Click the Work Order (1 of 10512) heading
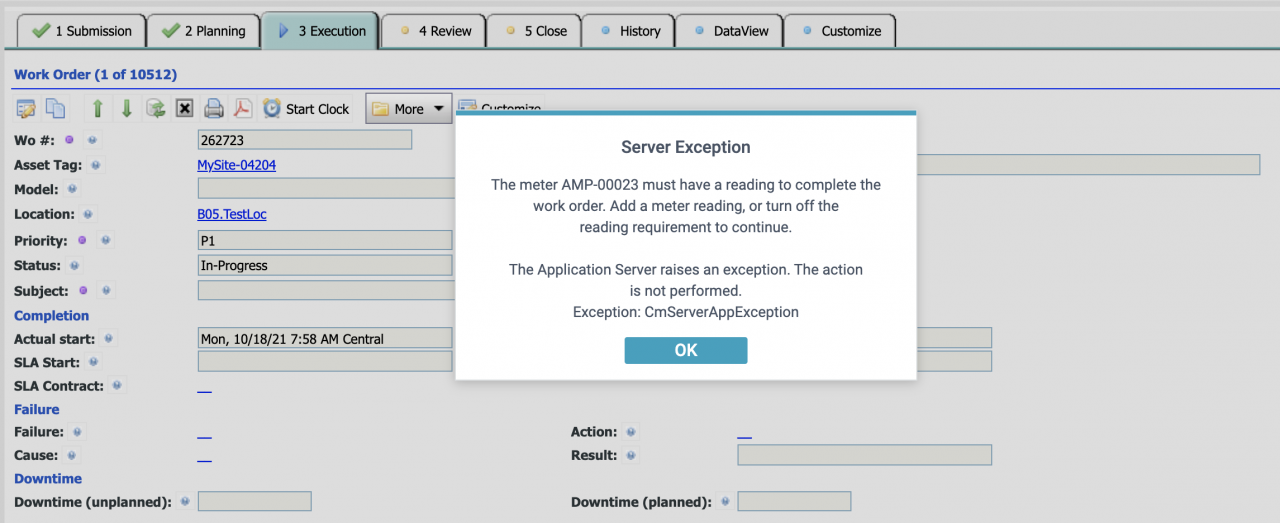1280x523 pixels. (x=96, y=75)
